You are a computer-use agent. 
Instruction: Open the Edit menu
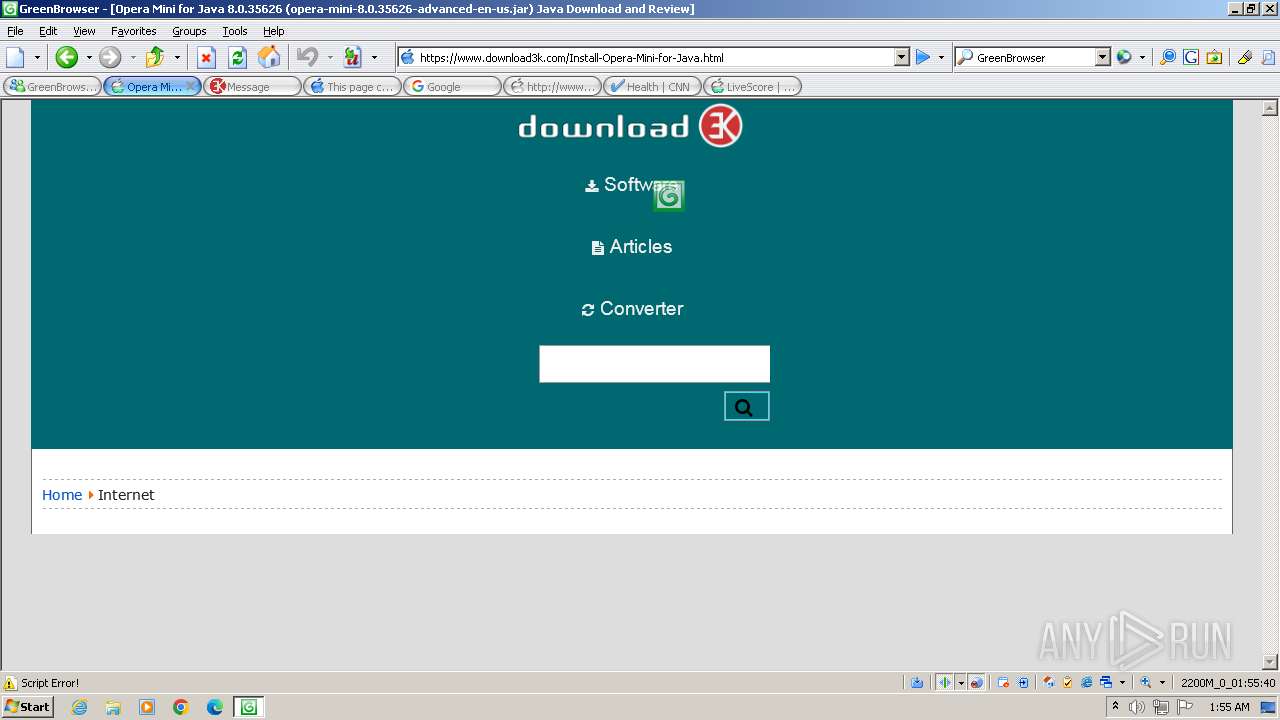[48, 31]
